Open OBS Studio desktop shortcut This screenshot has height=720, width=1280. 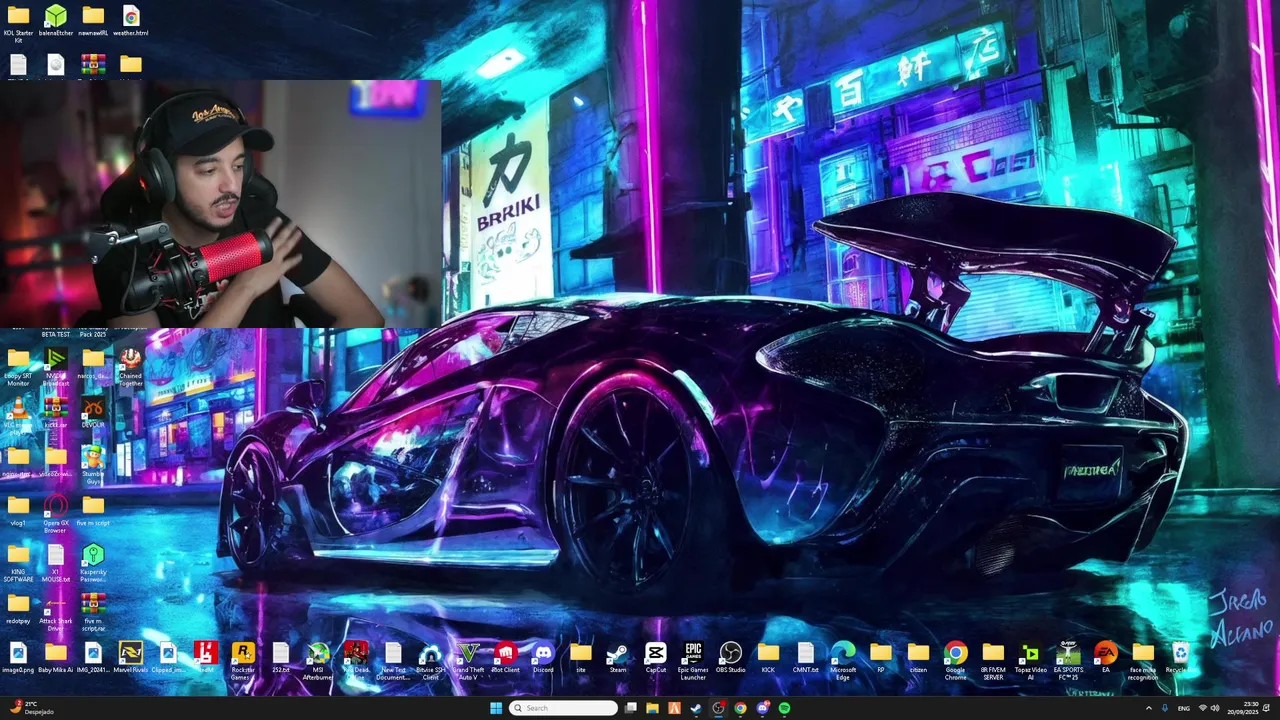tap(731, 658)
